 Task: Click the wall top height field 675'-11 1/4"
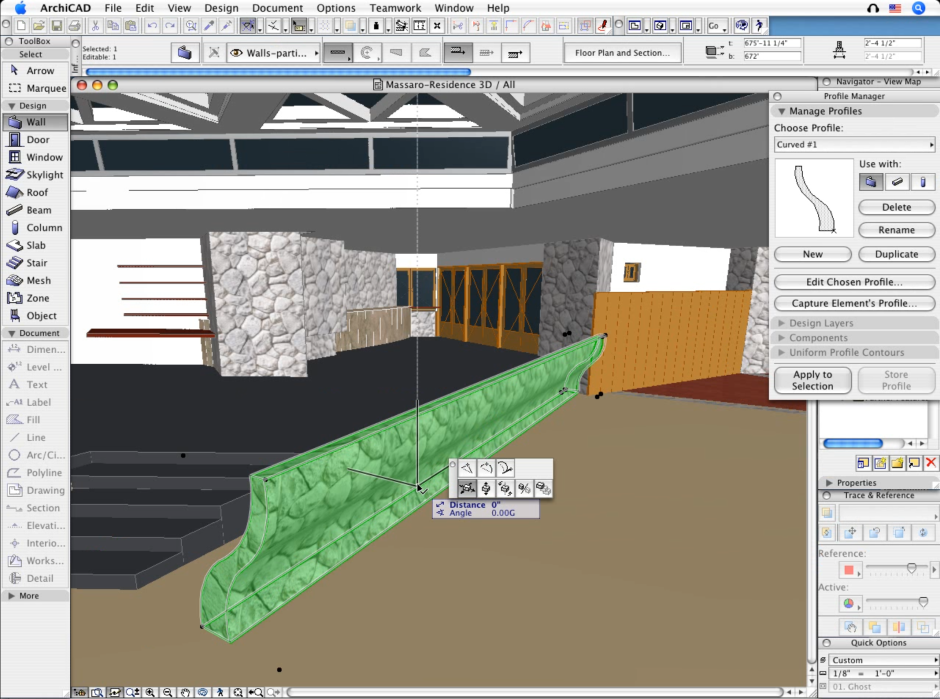pyautogui.click(x=772, y=43)
